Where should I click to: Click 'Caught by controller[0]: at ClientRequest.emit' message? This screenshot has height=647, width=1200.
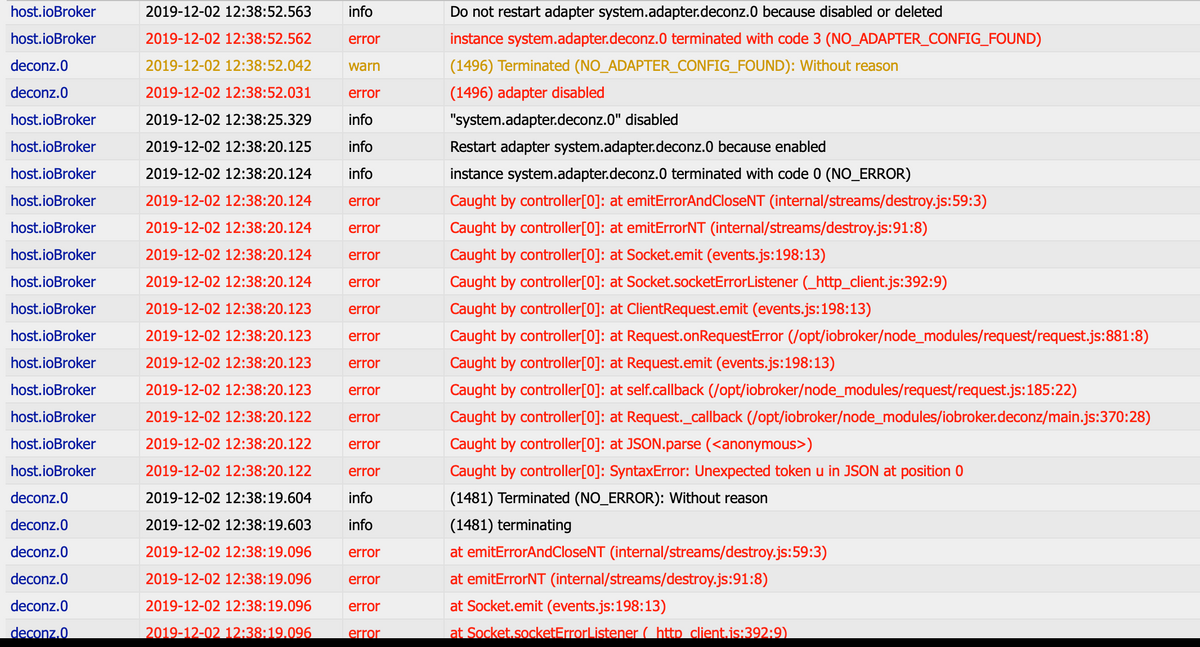pyautogui.click(x=660, y=309)
